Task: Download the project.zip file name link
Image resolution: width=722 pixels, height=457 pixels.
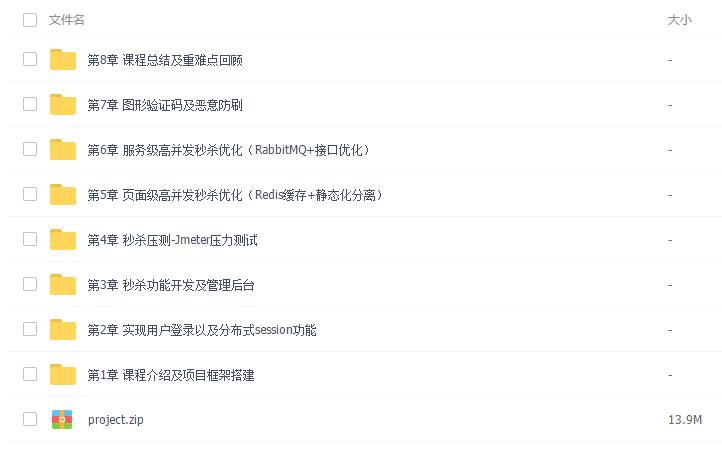Action: tap(115, 420)
